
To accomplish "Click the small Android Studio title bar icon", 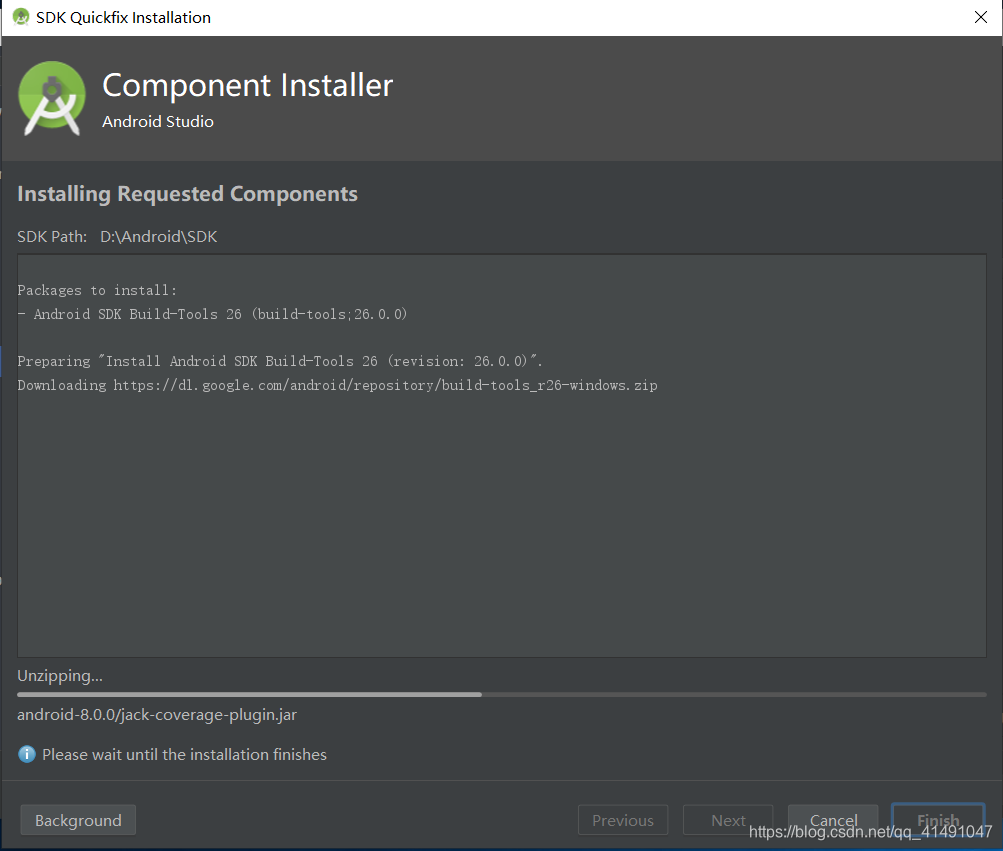I will pyautogui.click(x=20, y=17).
